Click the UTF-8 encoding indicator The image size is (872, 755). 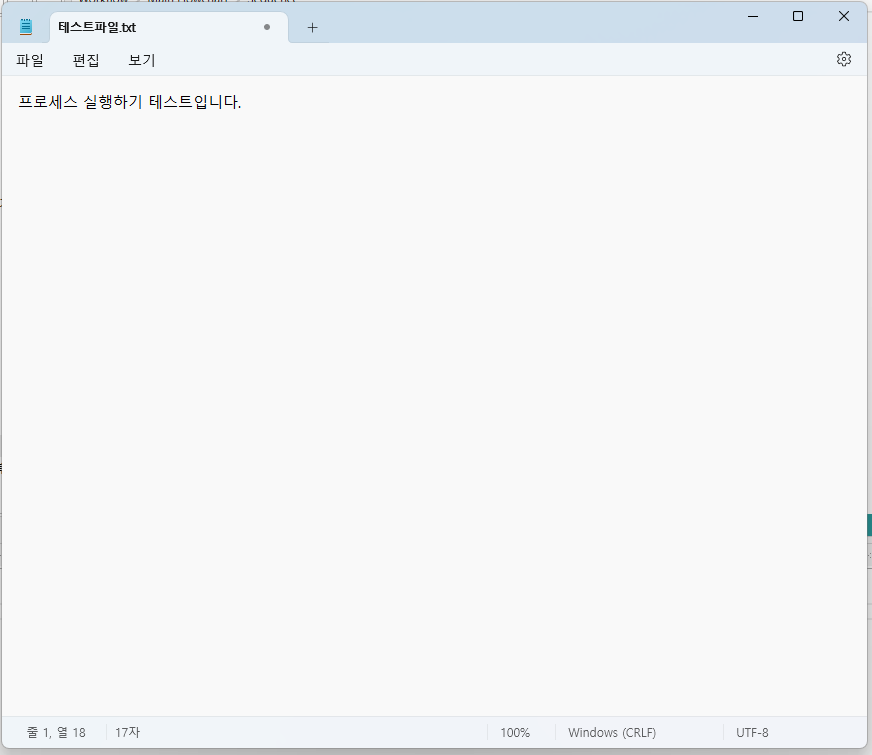[x=752, y=733]
